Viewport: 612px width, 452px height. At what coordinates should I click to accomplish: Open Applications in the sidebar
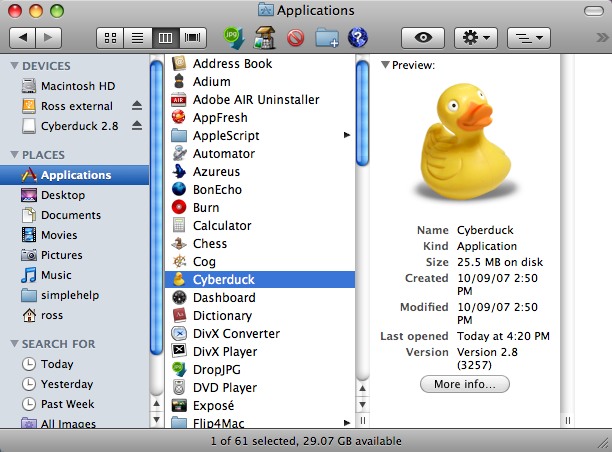pyautogui.click(x=74, y=175)
